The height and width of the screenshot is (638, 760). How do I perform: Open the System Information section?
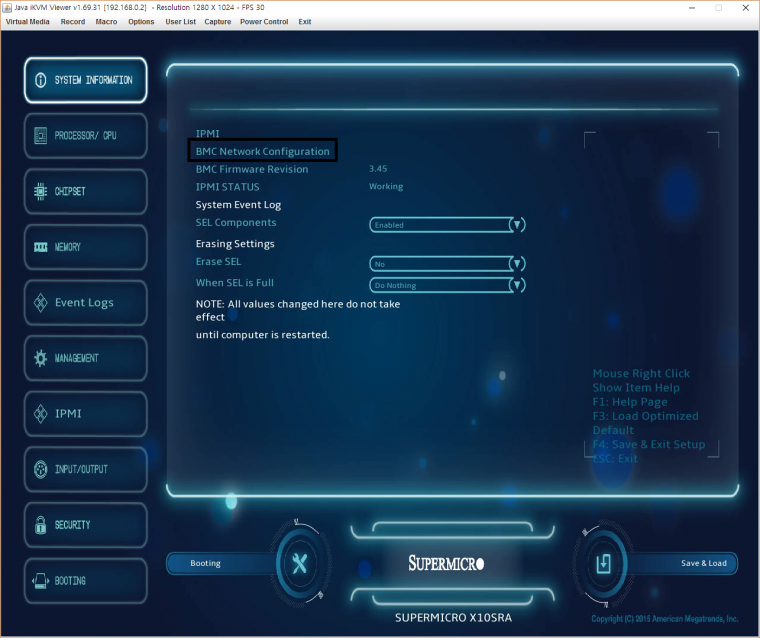coord(86,80)
